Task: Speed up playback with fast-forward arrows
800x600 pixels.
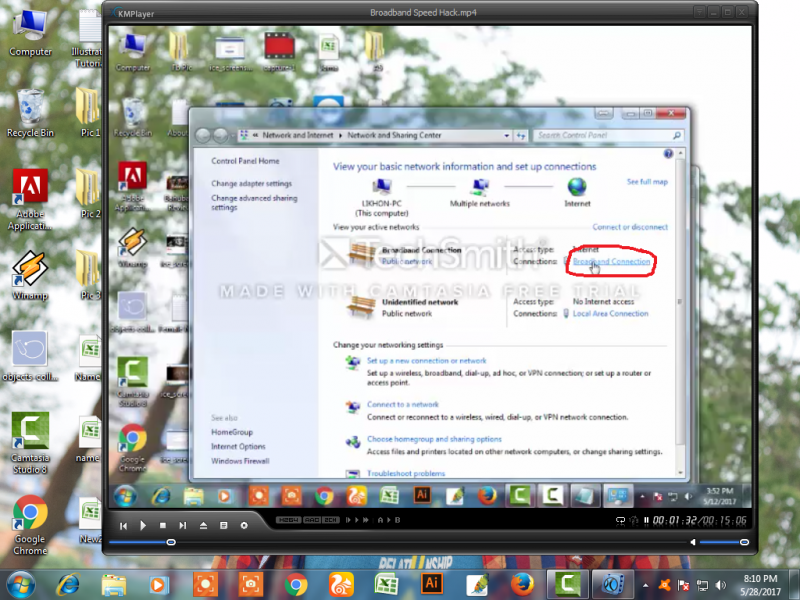Action: pyautogui.click(x=366, y=520)
